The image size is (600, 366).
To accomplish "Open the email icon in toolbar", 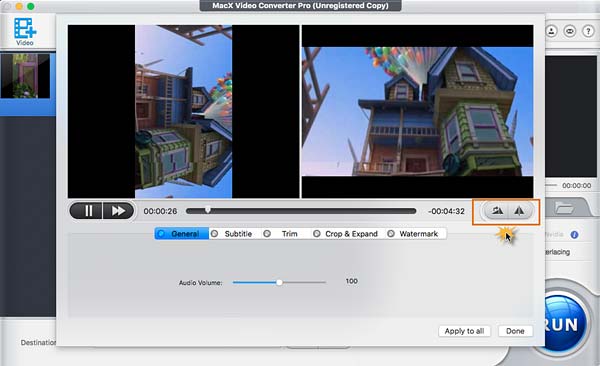I will 570,31.
